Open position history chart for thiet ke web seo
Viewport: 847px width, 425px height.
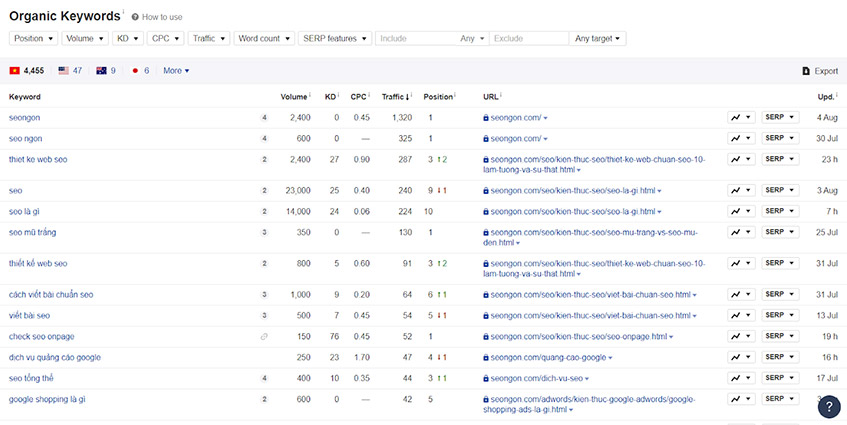click(741, 159)
